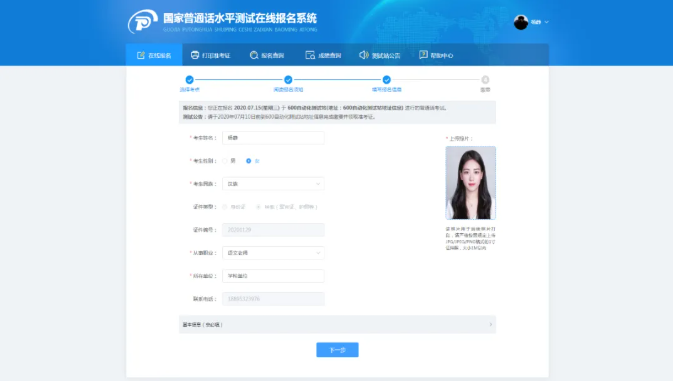The width and height of the screenshot is (673, 381).
Task: View the 测试站公告 tab
Action: [380, 55]
